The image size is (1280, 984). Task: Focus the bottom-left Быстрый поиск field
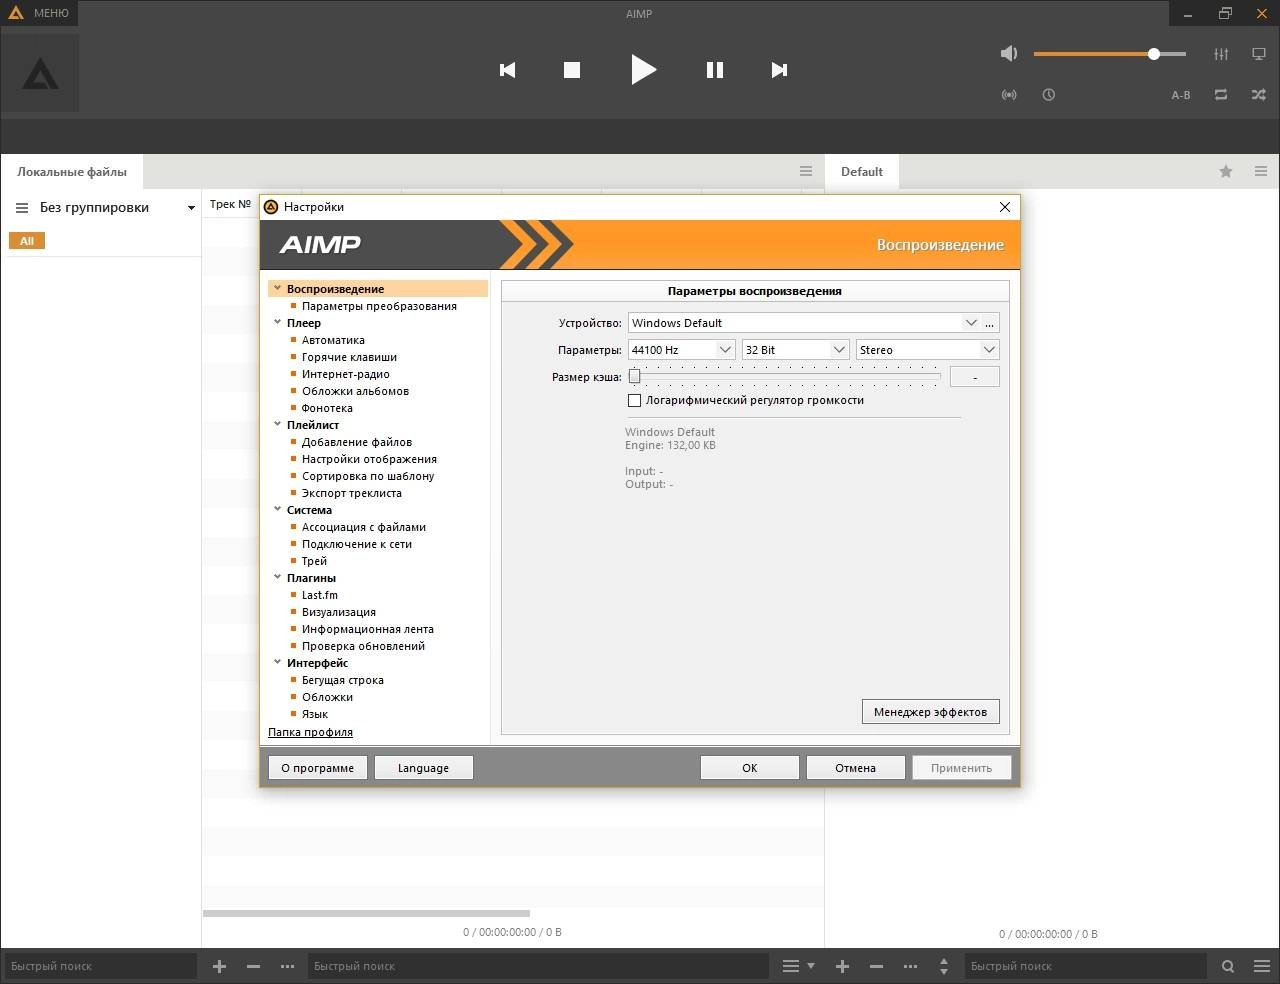coord(101,966)
